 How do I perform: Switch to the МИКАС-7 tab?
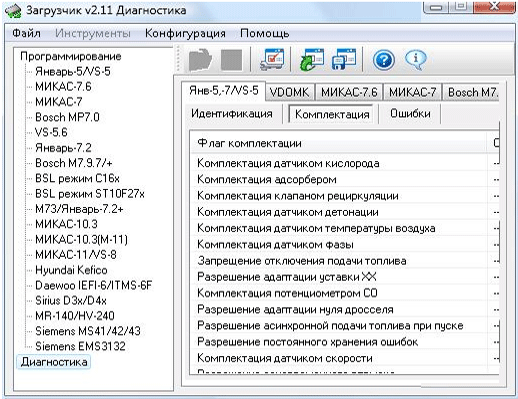click(x=412, y=92)
